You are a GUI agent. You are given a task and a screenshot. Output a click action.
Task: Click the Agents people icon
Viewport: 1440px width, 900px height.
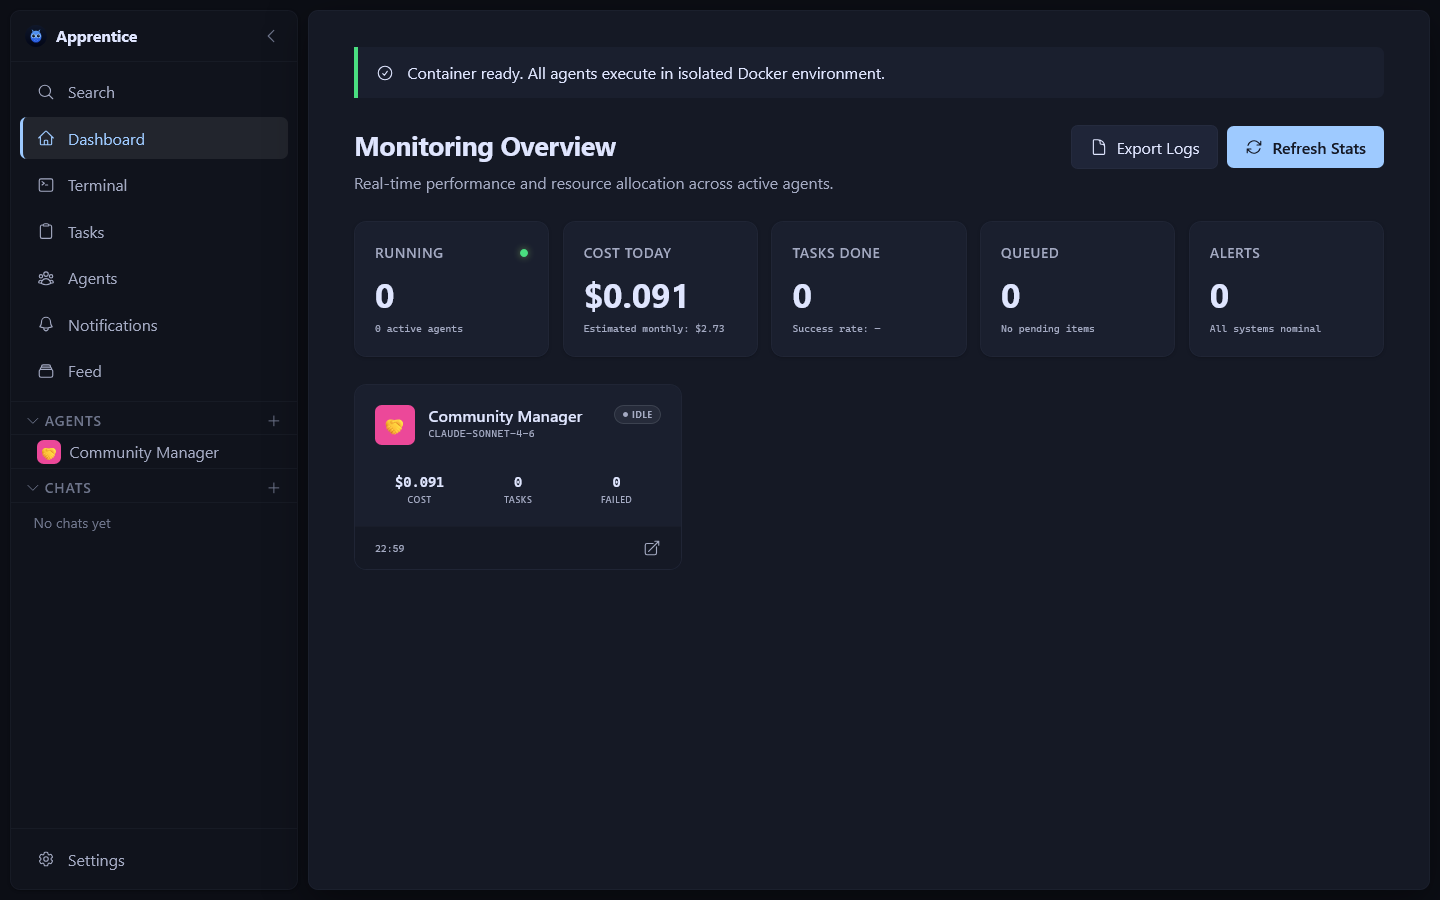46,278
